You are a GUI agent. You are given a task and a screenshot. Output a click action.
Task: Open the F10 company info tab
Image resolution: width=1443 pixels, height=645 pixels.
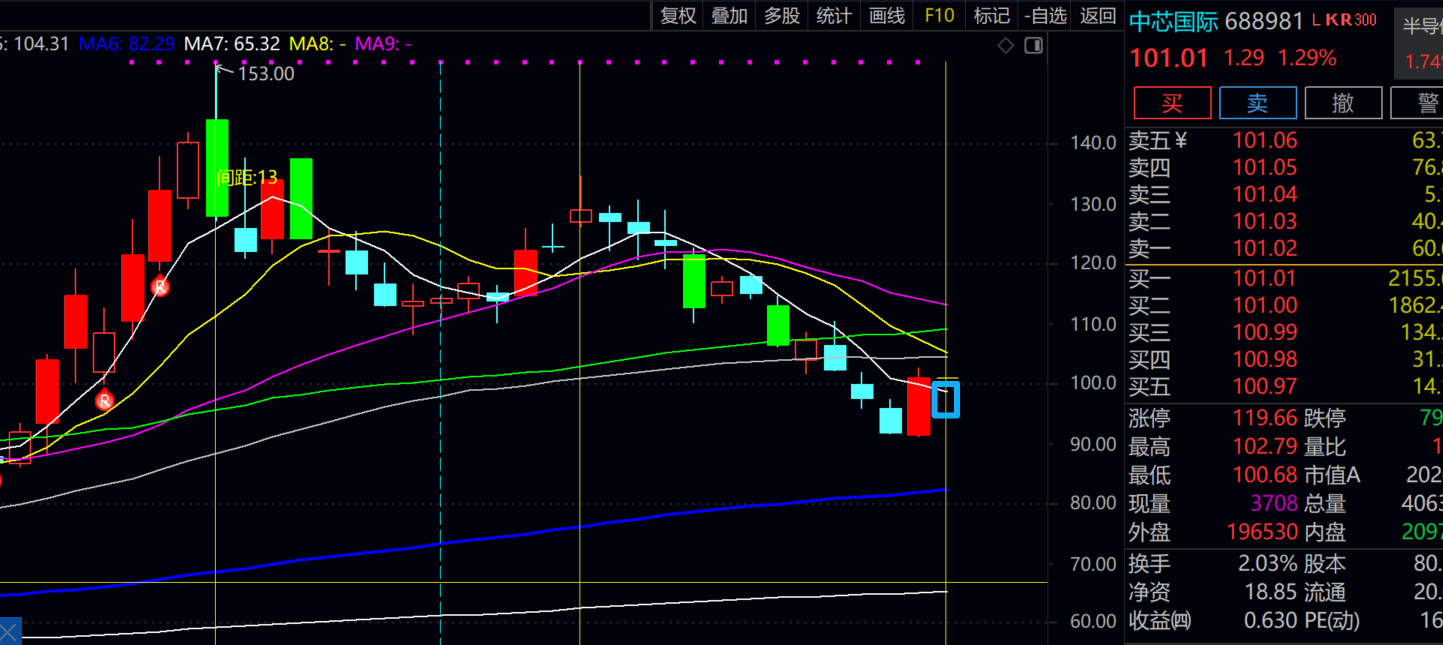click(x=939, y=15)
